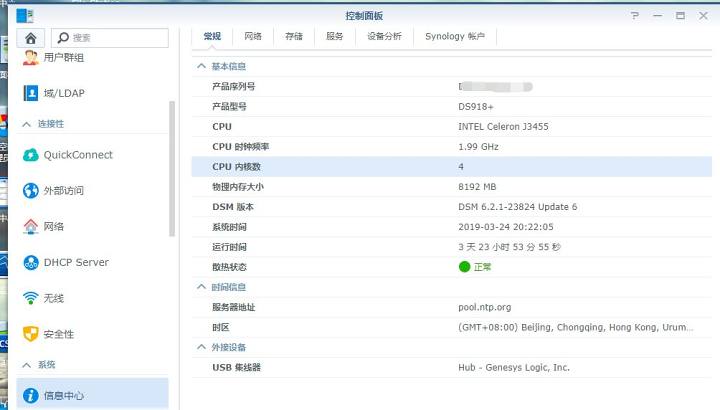This screenshot has width=720, height=410.
Task: Select the 安全性 sidebar label
Action: (59, 334)
